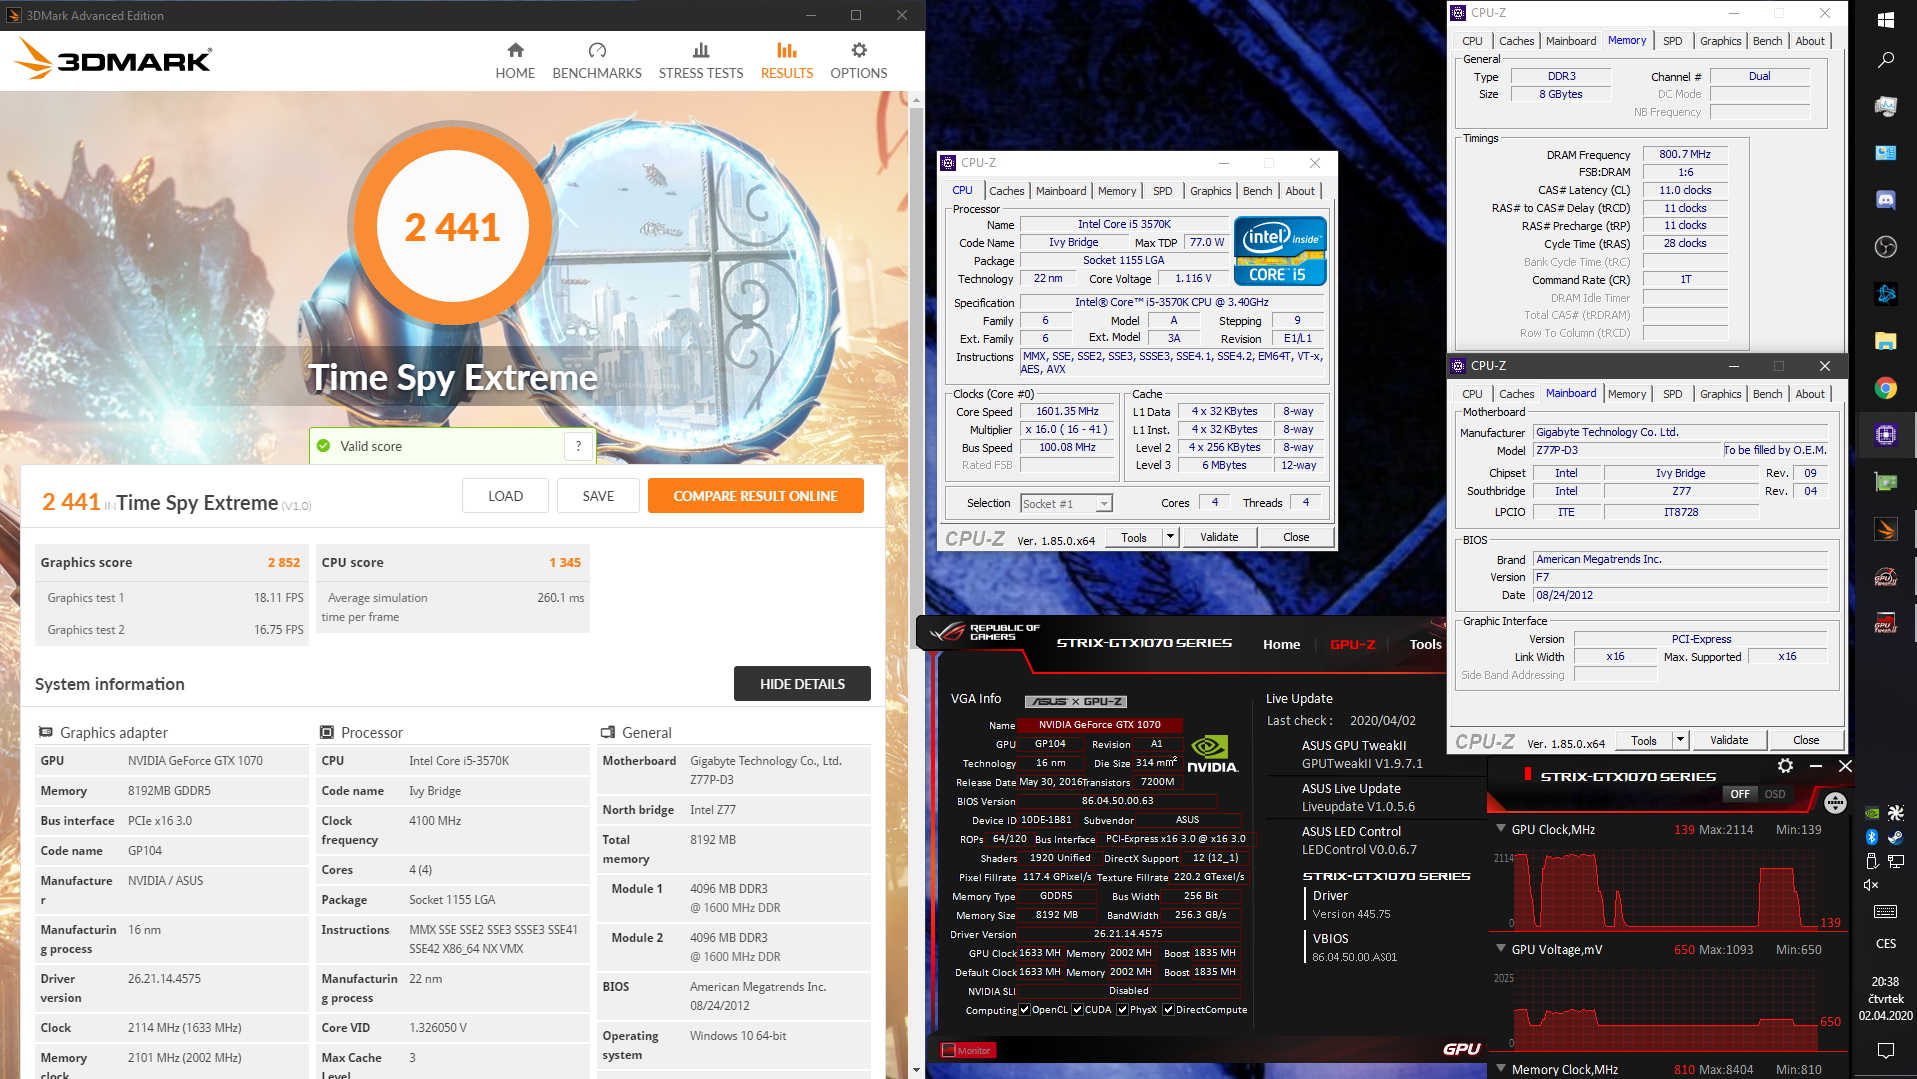The width and height of the screenshot is (1917, 1079).
Task: Switch the OSD toggle to OFF
Action: coord(1740,794)
